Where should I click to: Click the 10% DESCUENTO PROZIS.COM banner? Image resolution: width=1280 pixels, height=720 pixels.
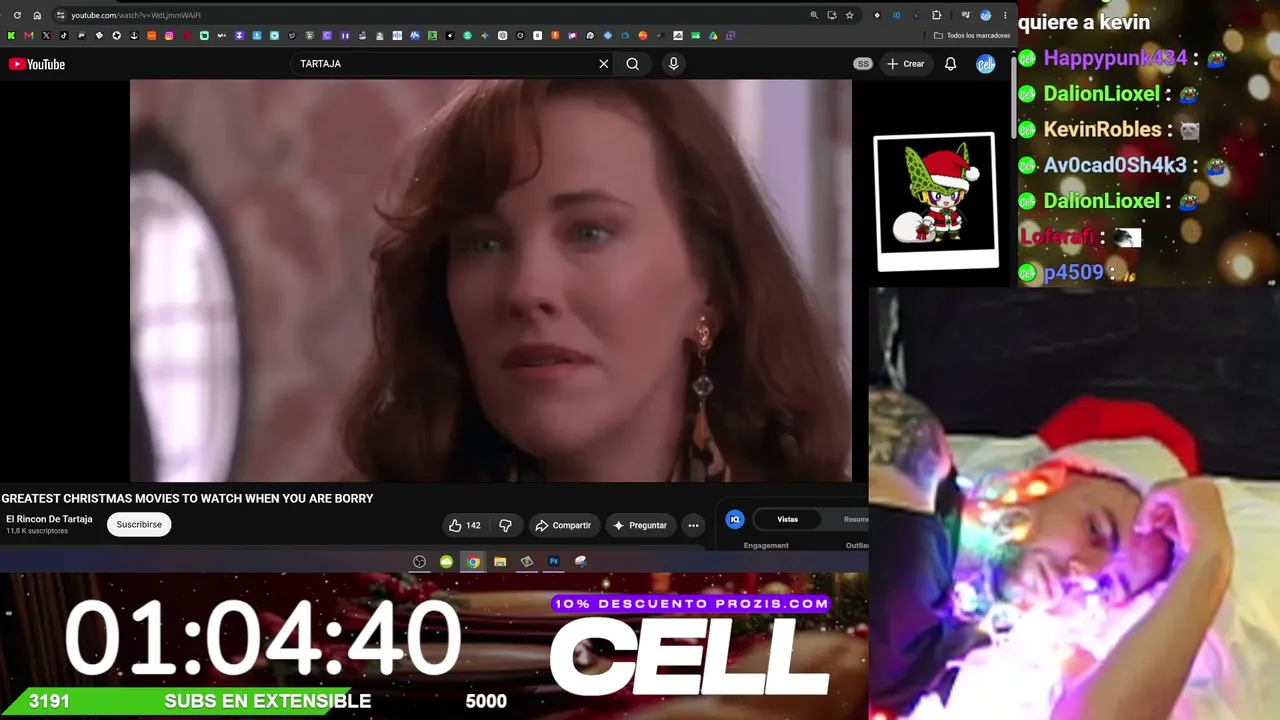pos(691,603)
